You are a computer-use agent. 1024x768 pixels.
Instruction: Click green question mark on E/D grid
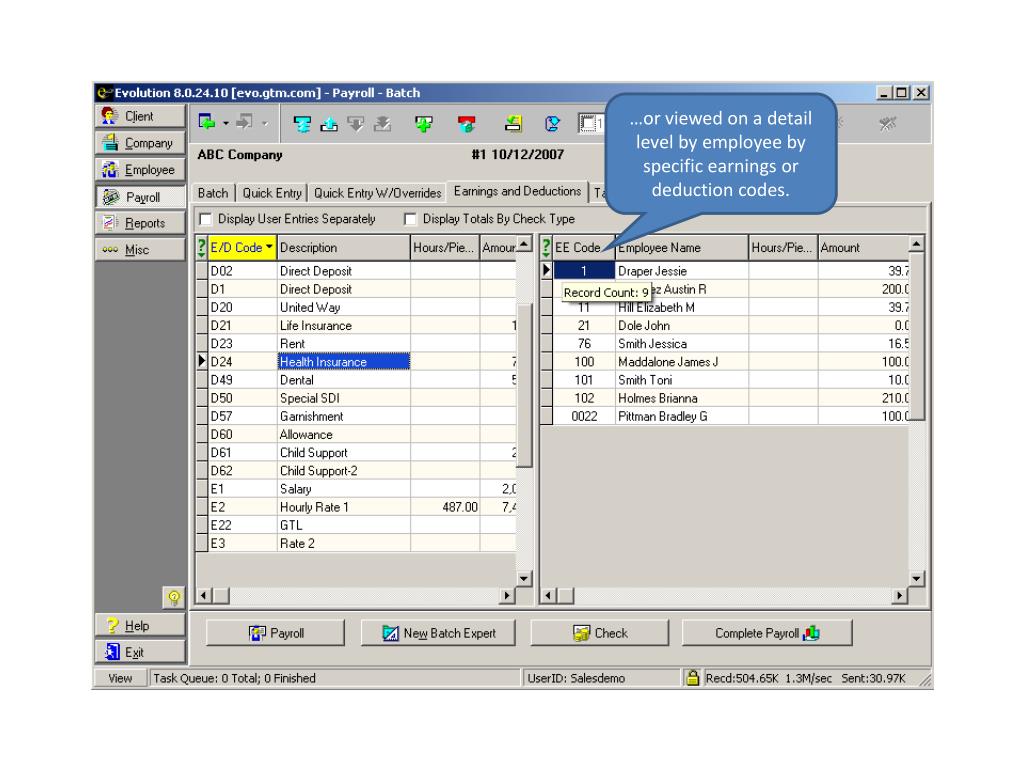[x=202, y=248]
